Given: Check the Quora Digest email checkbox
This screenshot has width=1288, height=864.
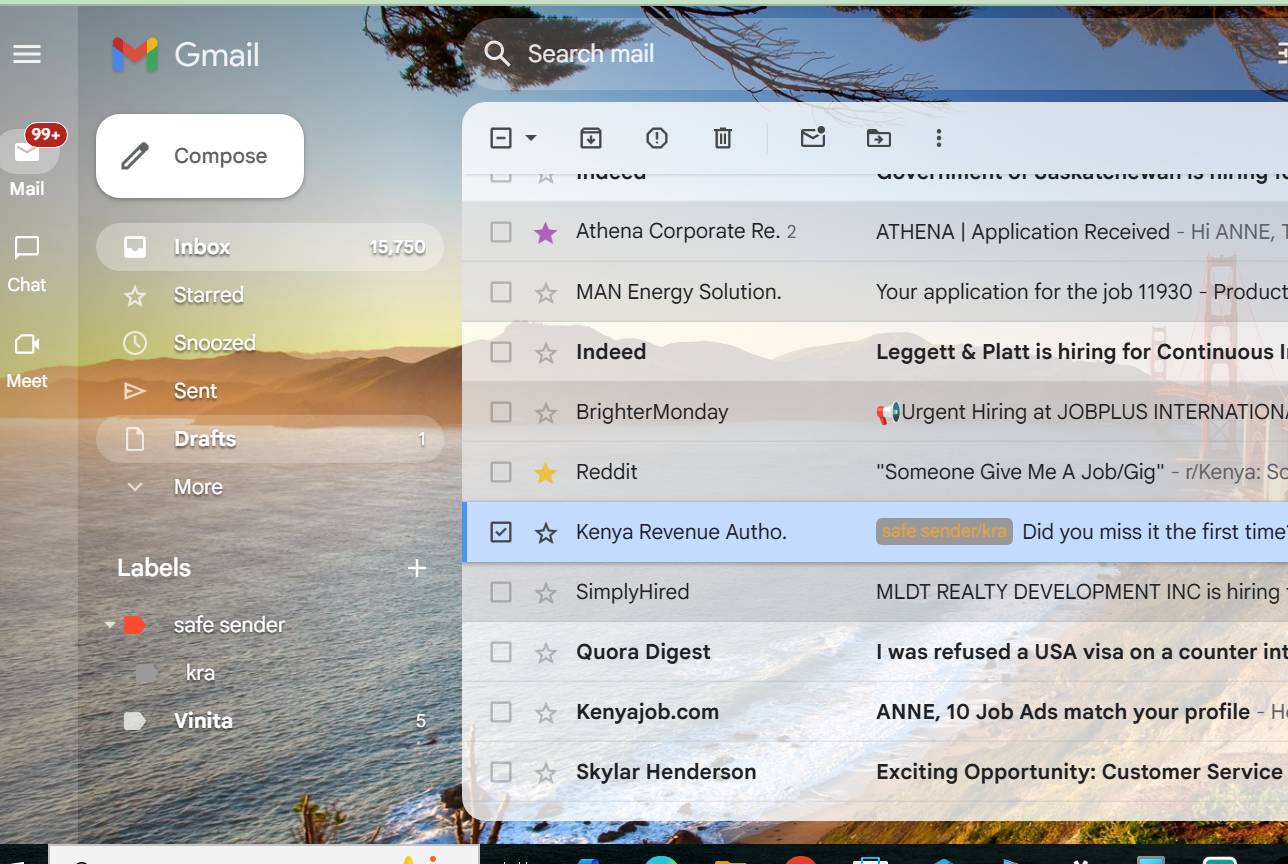Looking at the screenshot, I should 501,652.
